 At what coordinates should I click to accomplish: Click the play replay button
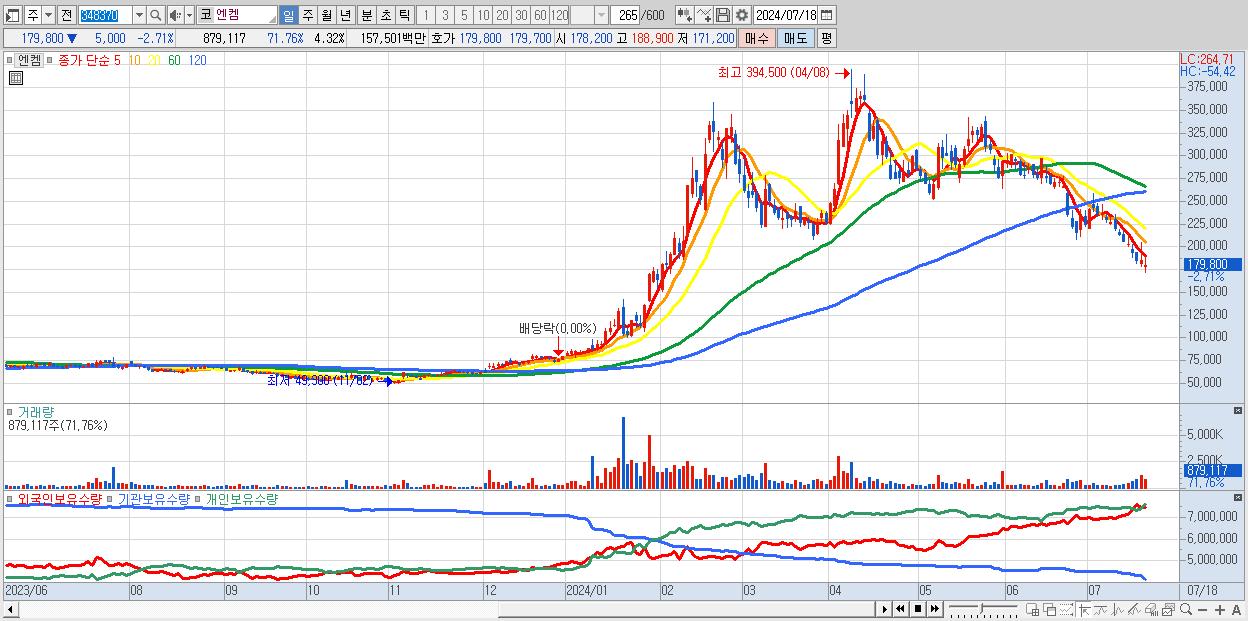pos(884,609)
